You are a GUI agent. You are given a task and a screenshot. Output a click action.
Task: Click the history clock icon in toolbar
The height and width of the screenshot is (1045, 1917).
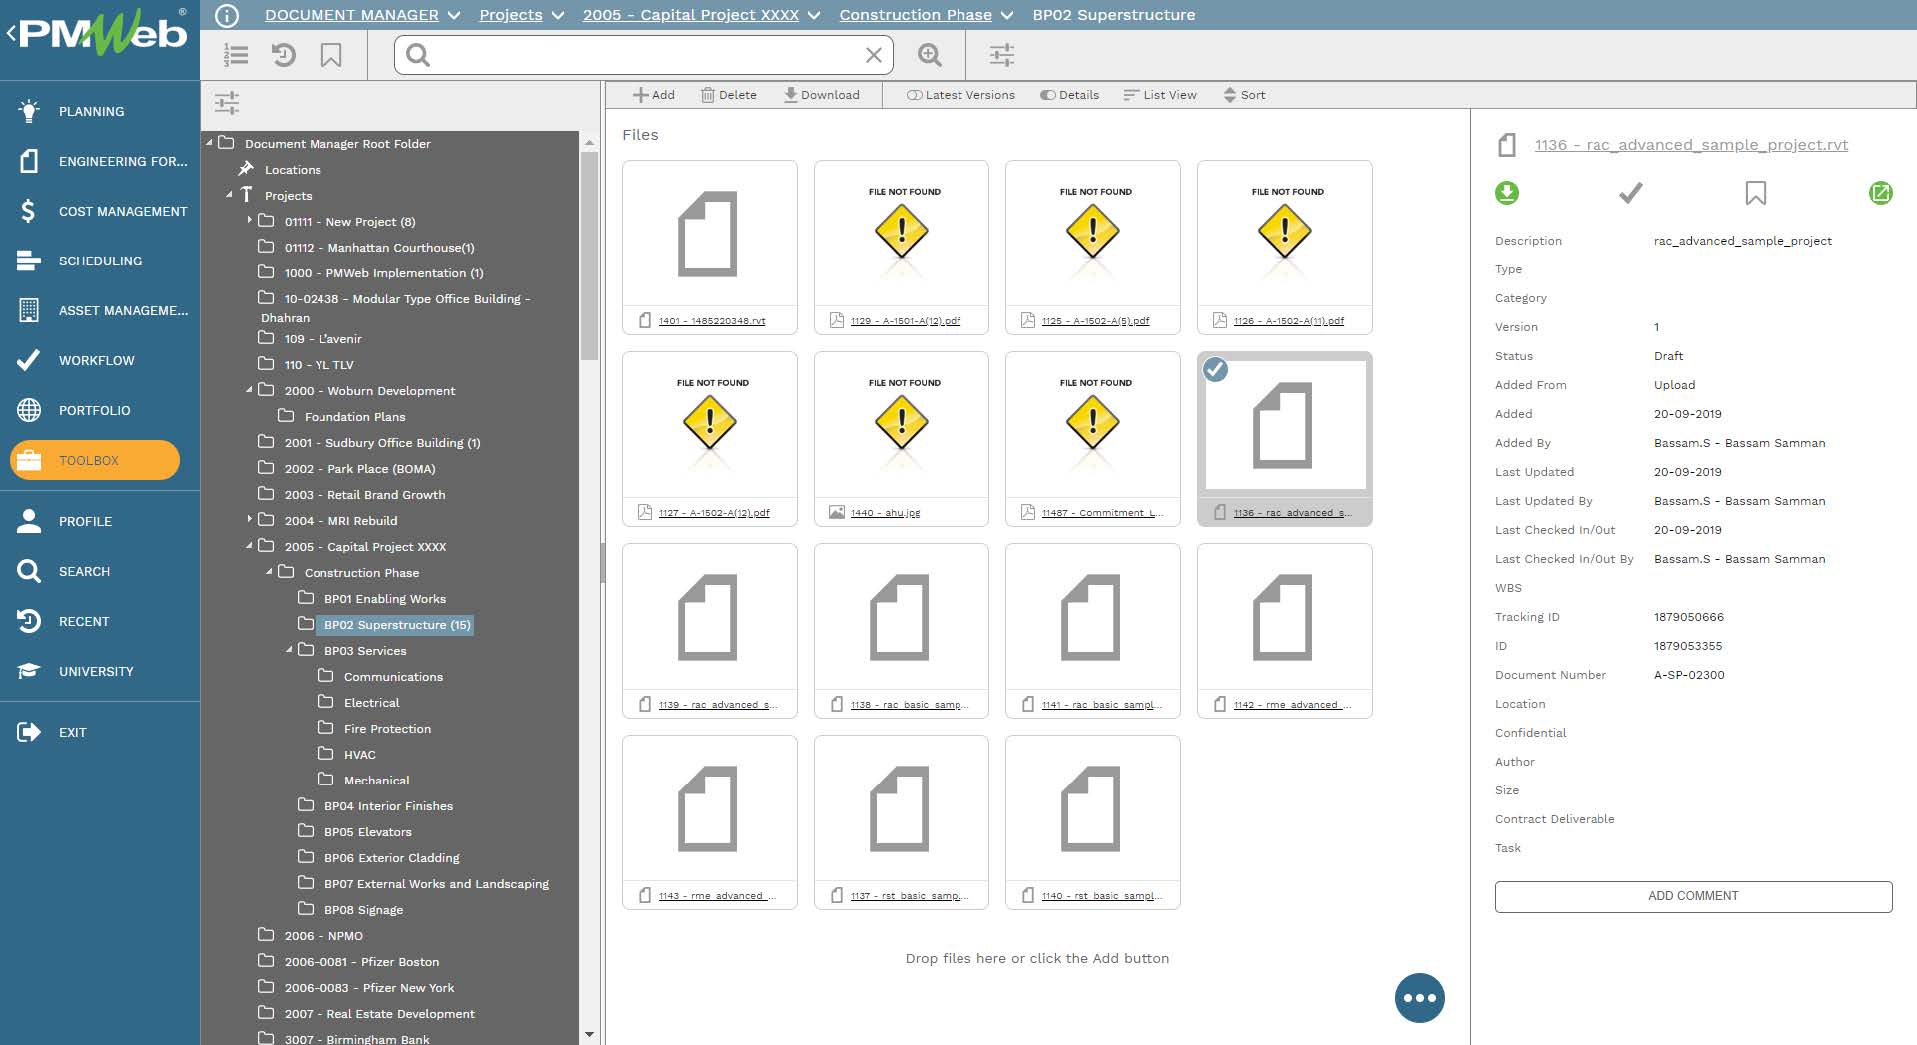[x=284, y=55]
